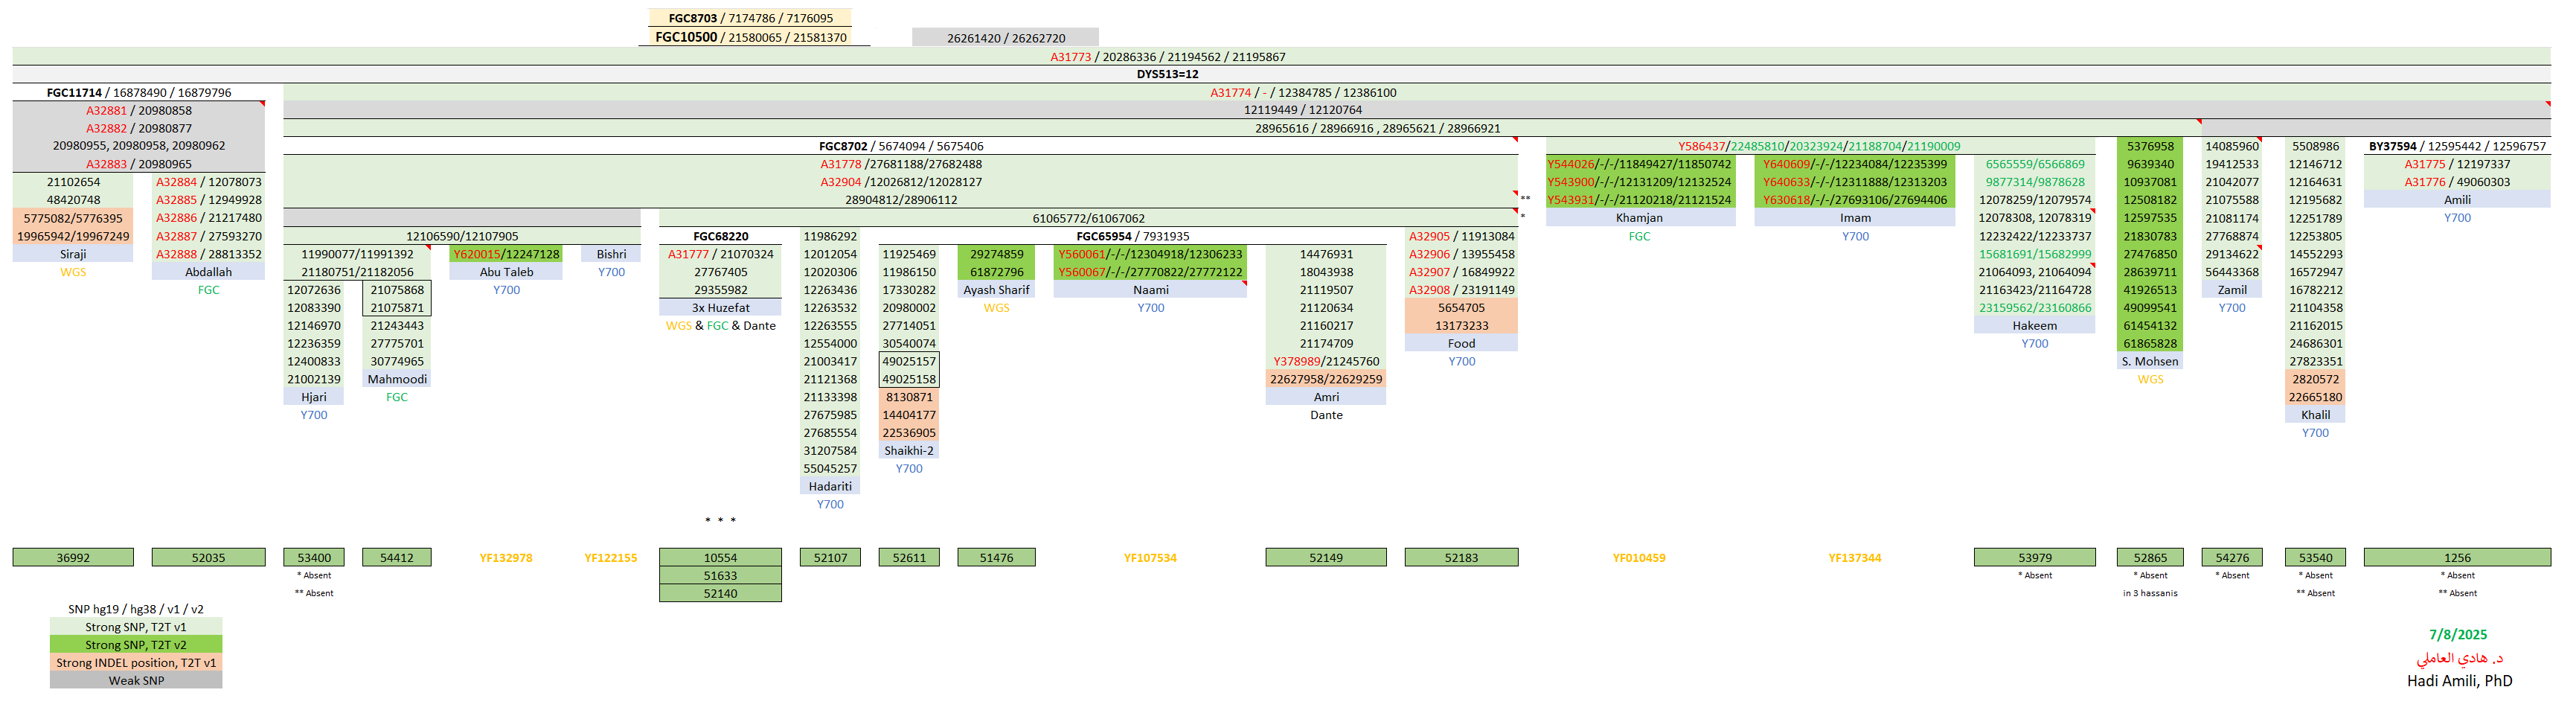Image resolution: width=2576 pixels, height=716 pixels.
Task: Select the S. Mohsen name cell
Action: coord(2149,362)
